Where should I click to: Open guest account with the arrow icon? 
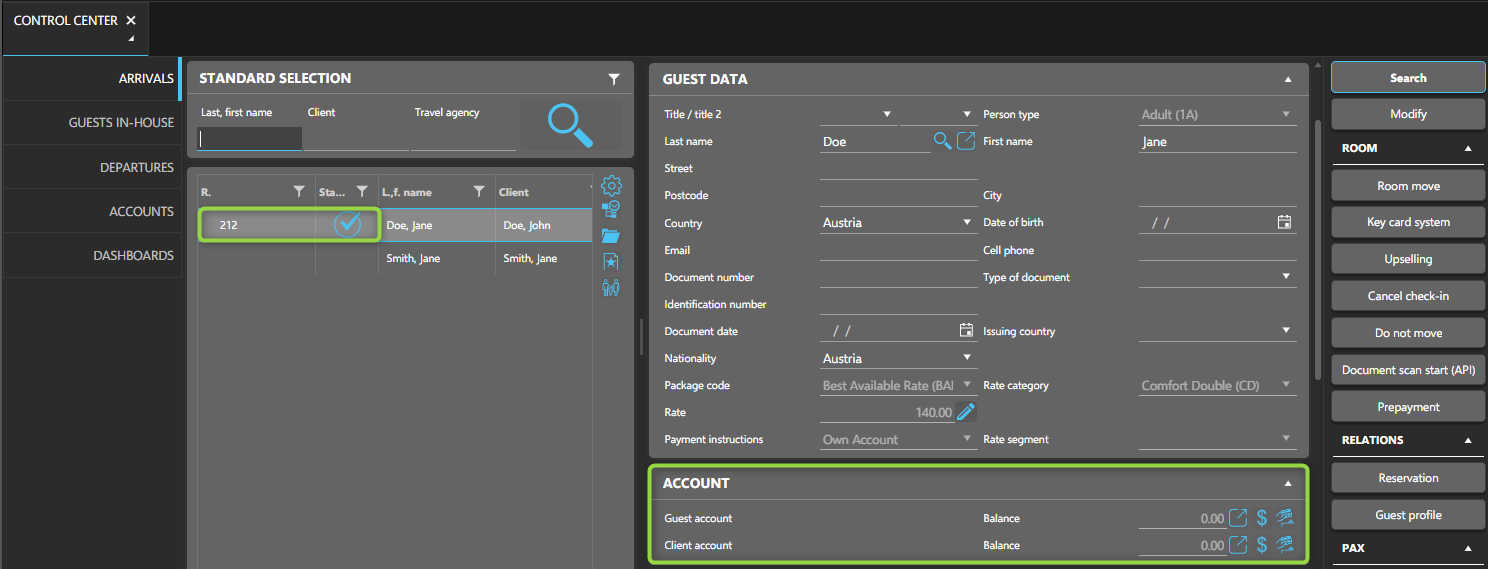(x=1238, y=518)
